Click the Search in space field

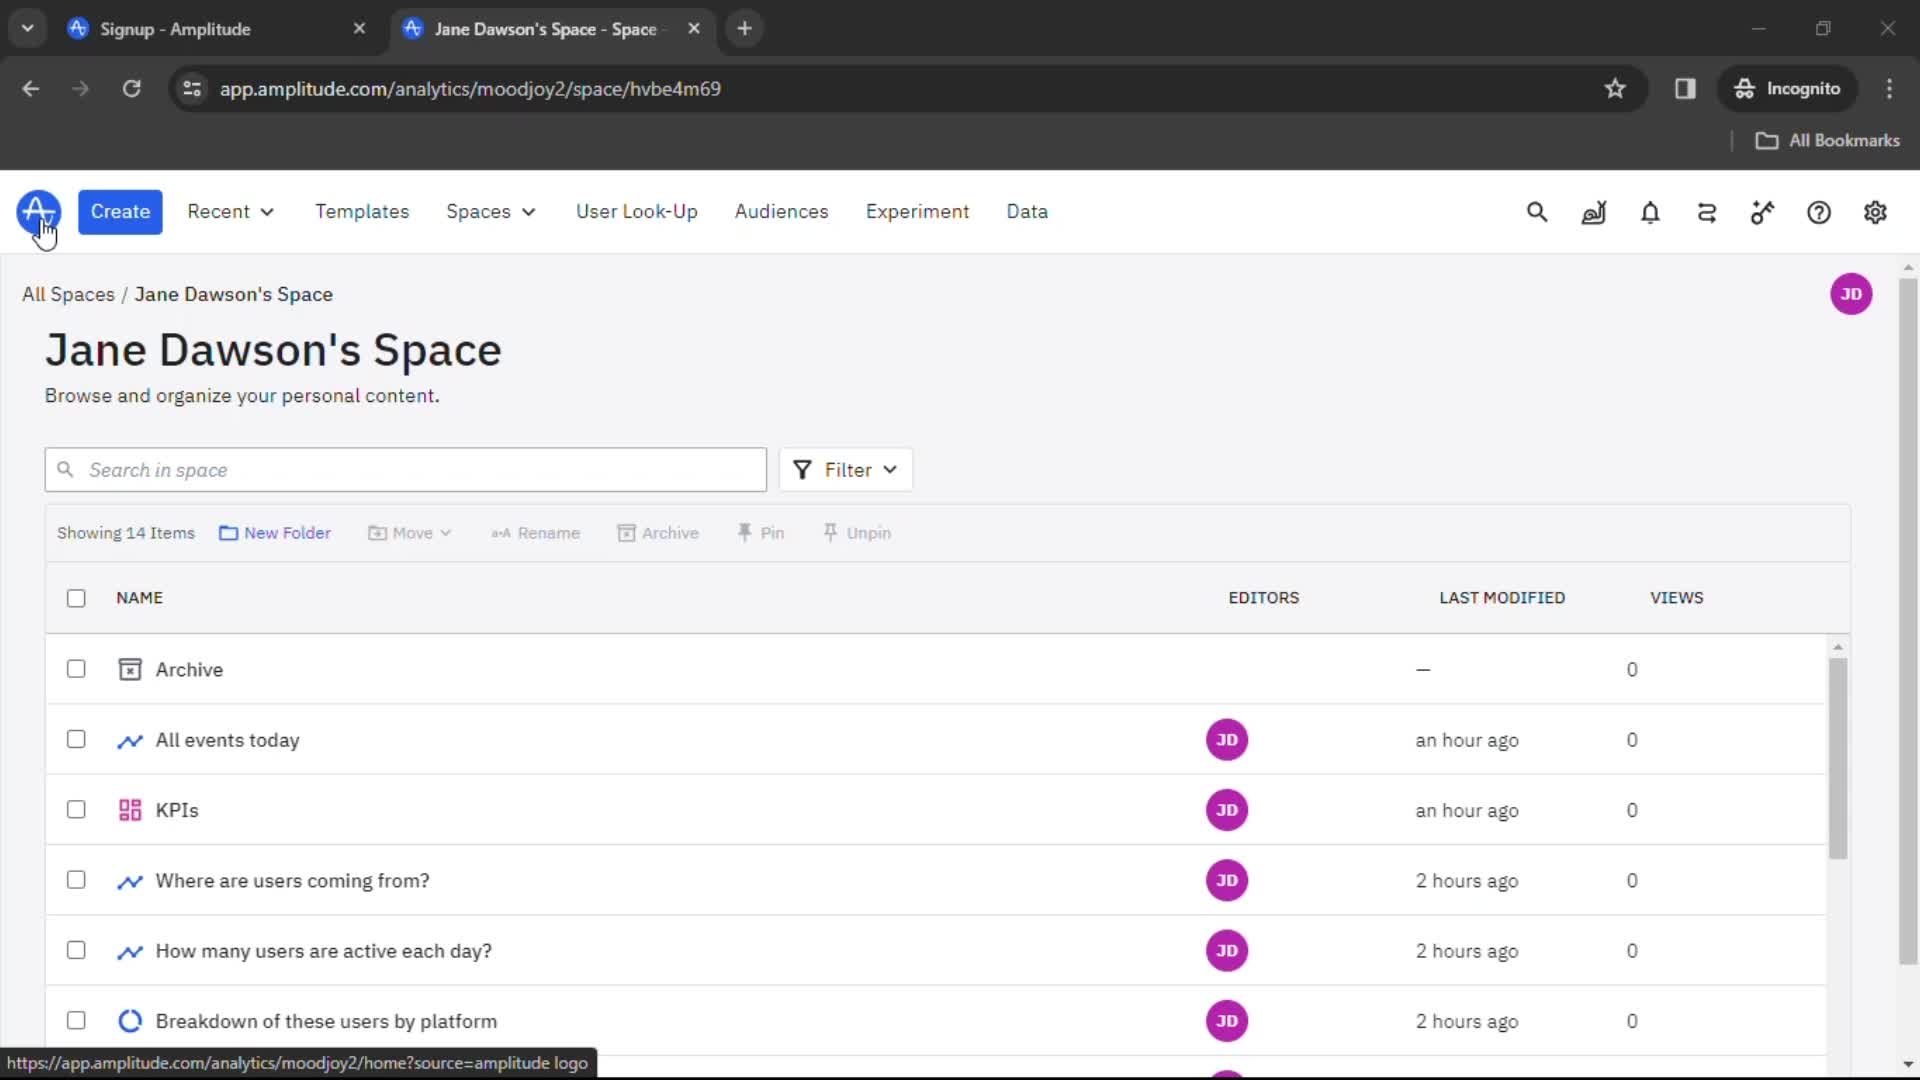(405, 470)
